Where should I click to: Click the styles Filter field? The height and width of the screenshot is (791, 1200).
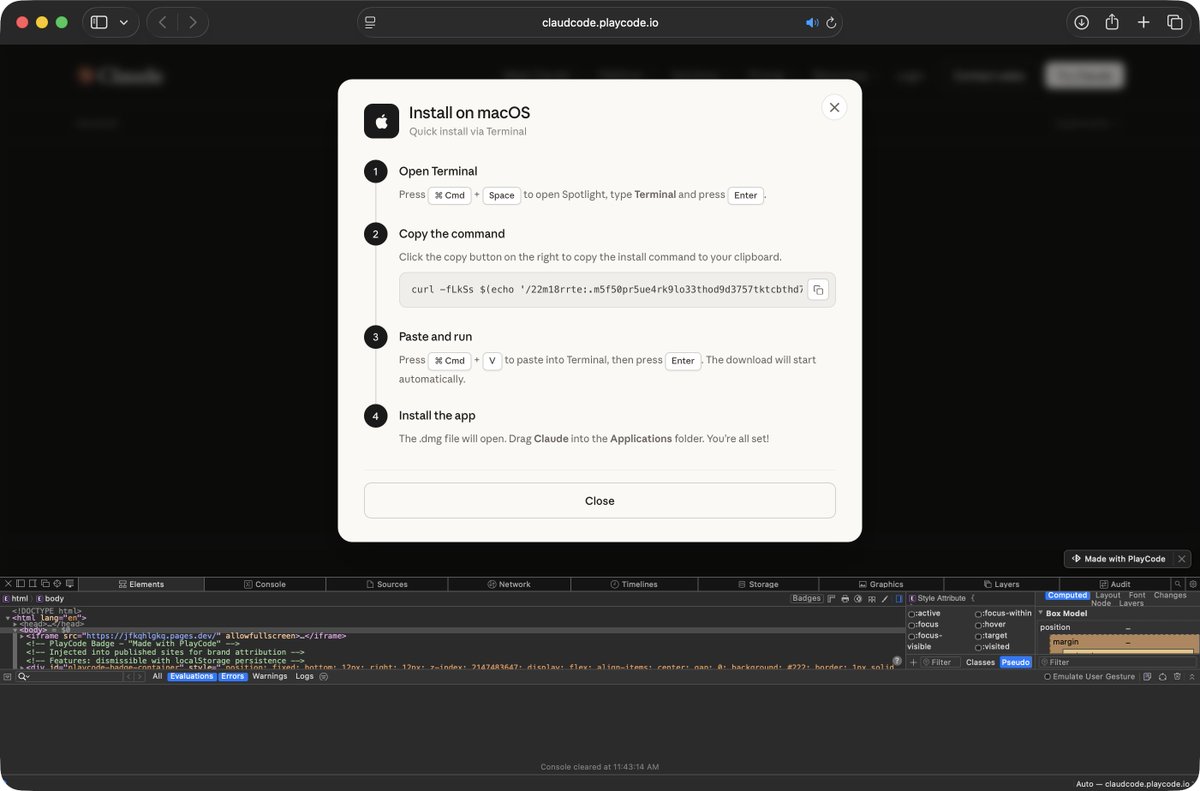940,662
